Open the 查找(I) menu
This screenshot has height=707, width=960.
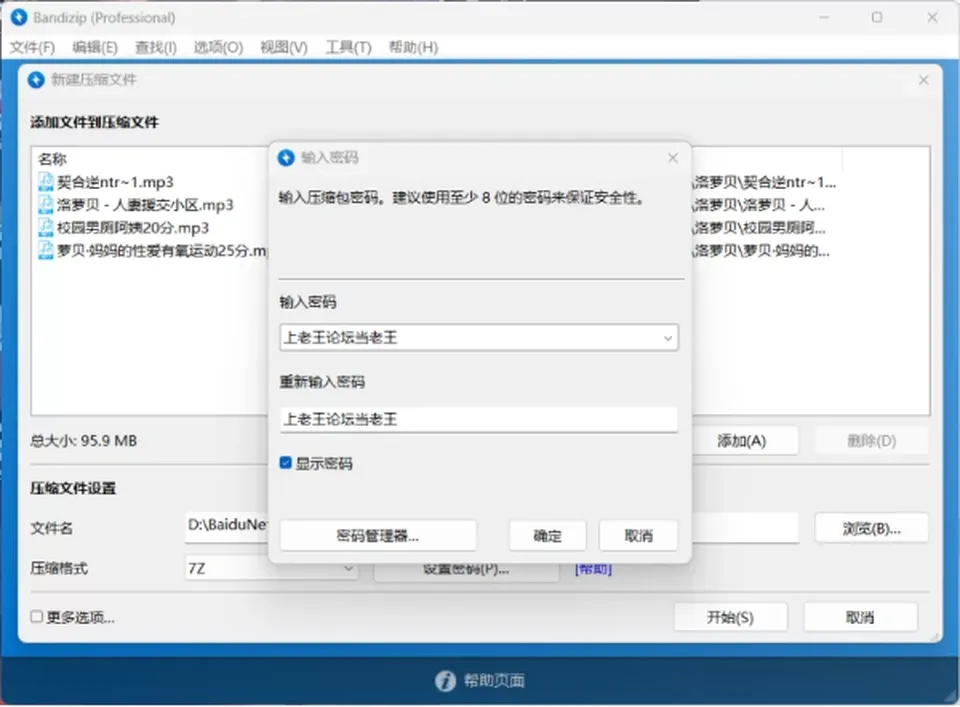156,47
